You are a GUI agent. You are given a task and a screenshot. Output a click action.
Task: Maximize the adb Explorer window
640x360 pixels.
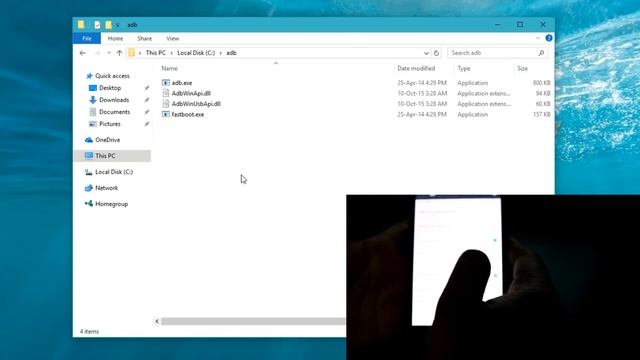(520, 24)
